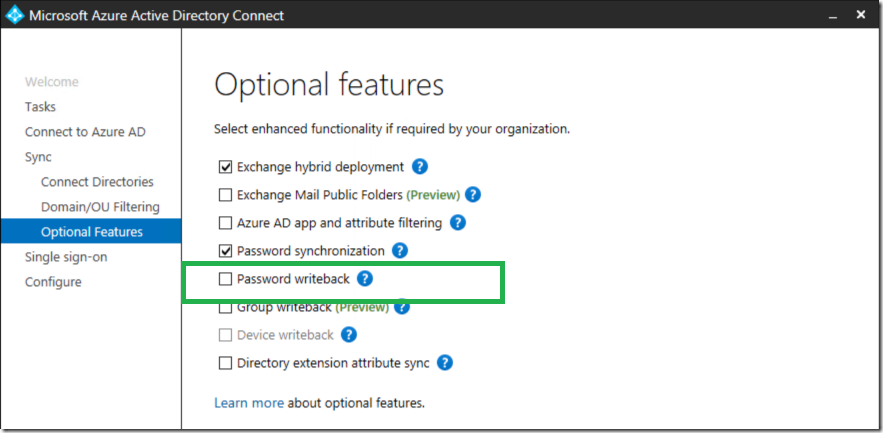The height and width of the screenshot is (433, 883).
Task: Uncheck Password synchronization checkbox
Action: click(x=225, y=251)
